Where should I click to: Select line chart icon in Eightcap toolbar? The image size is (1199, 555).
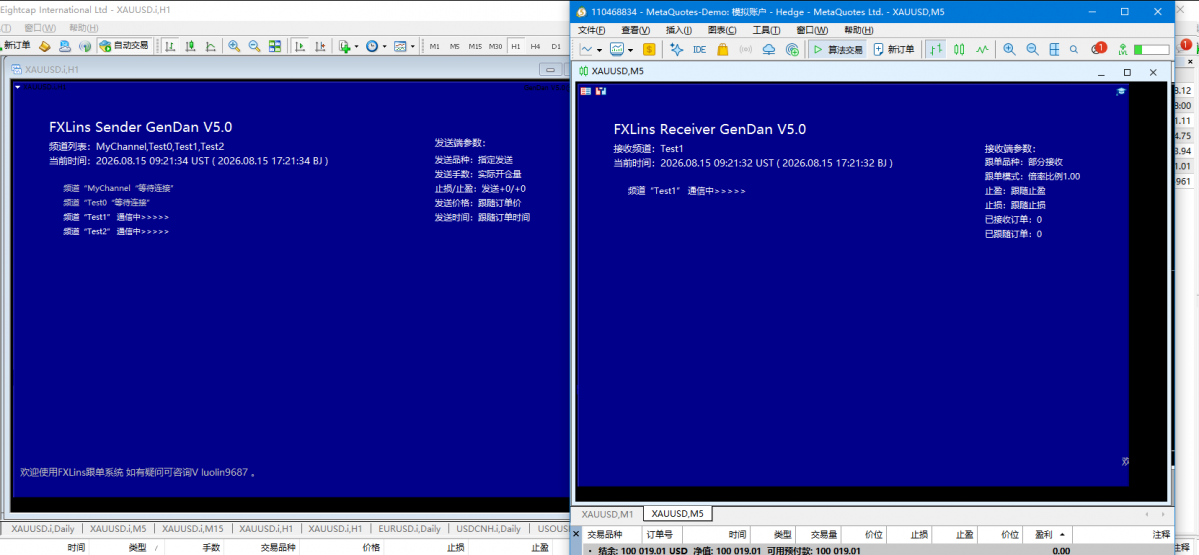coord(210,46)
